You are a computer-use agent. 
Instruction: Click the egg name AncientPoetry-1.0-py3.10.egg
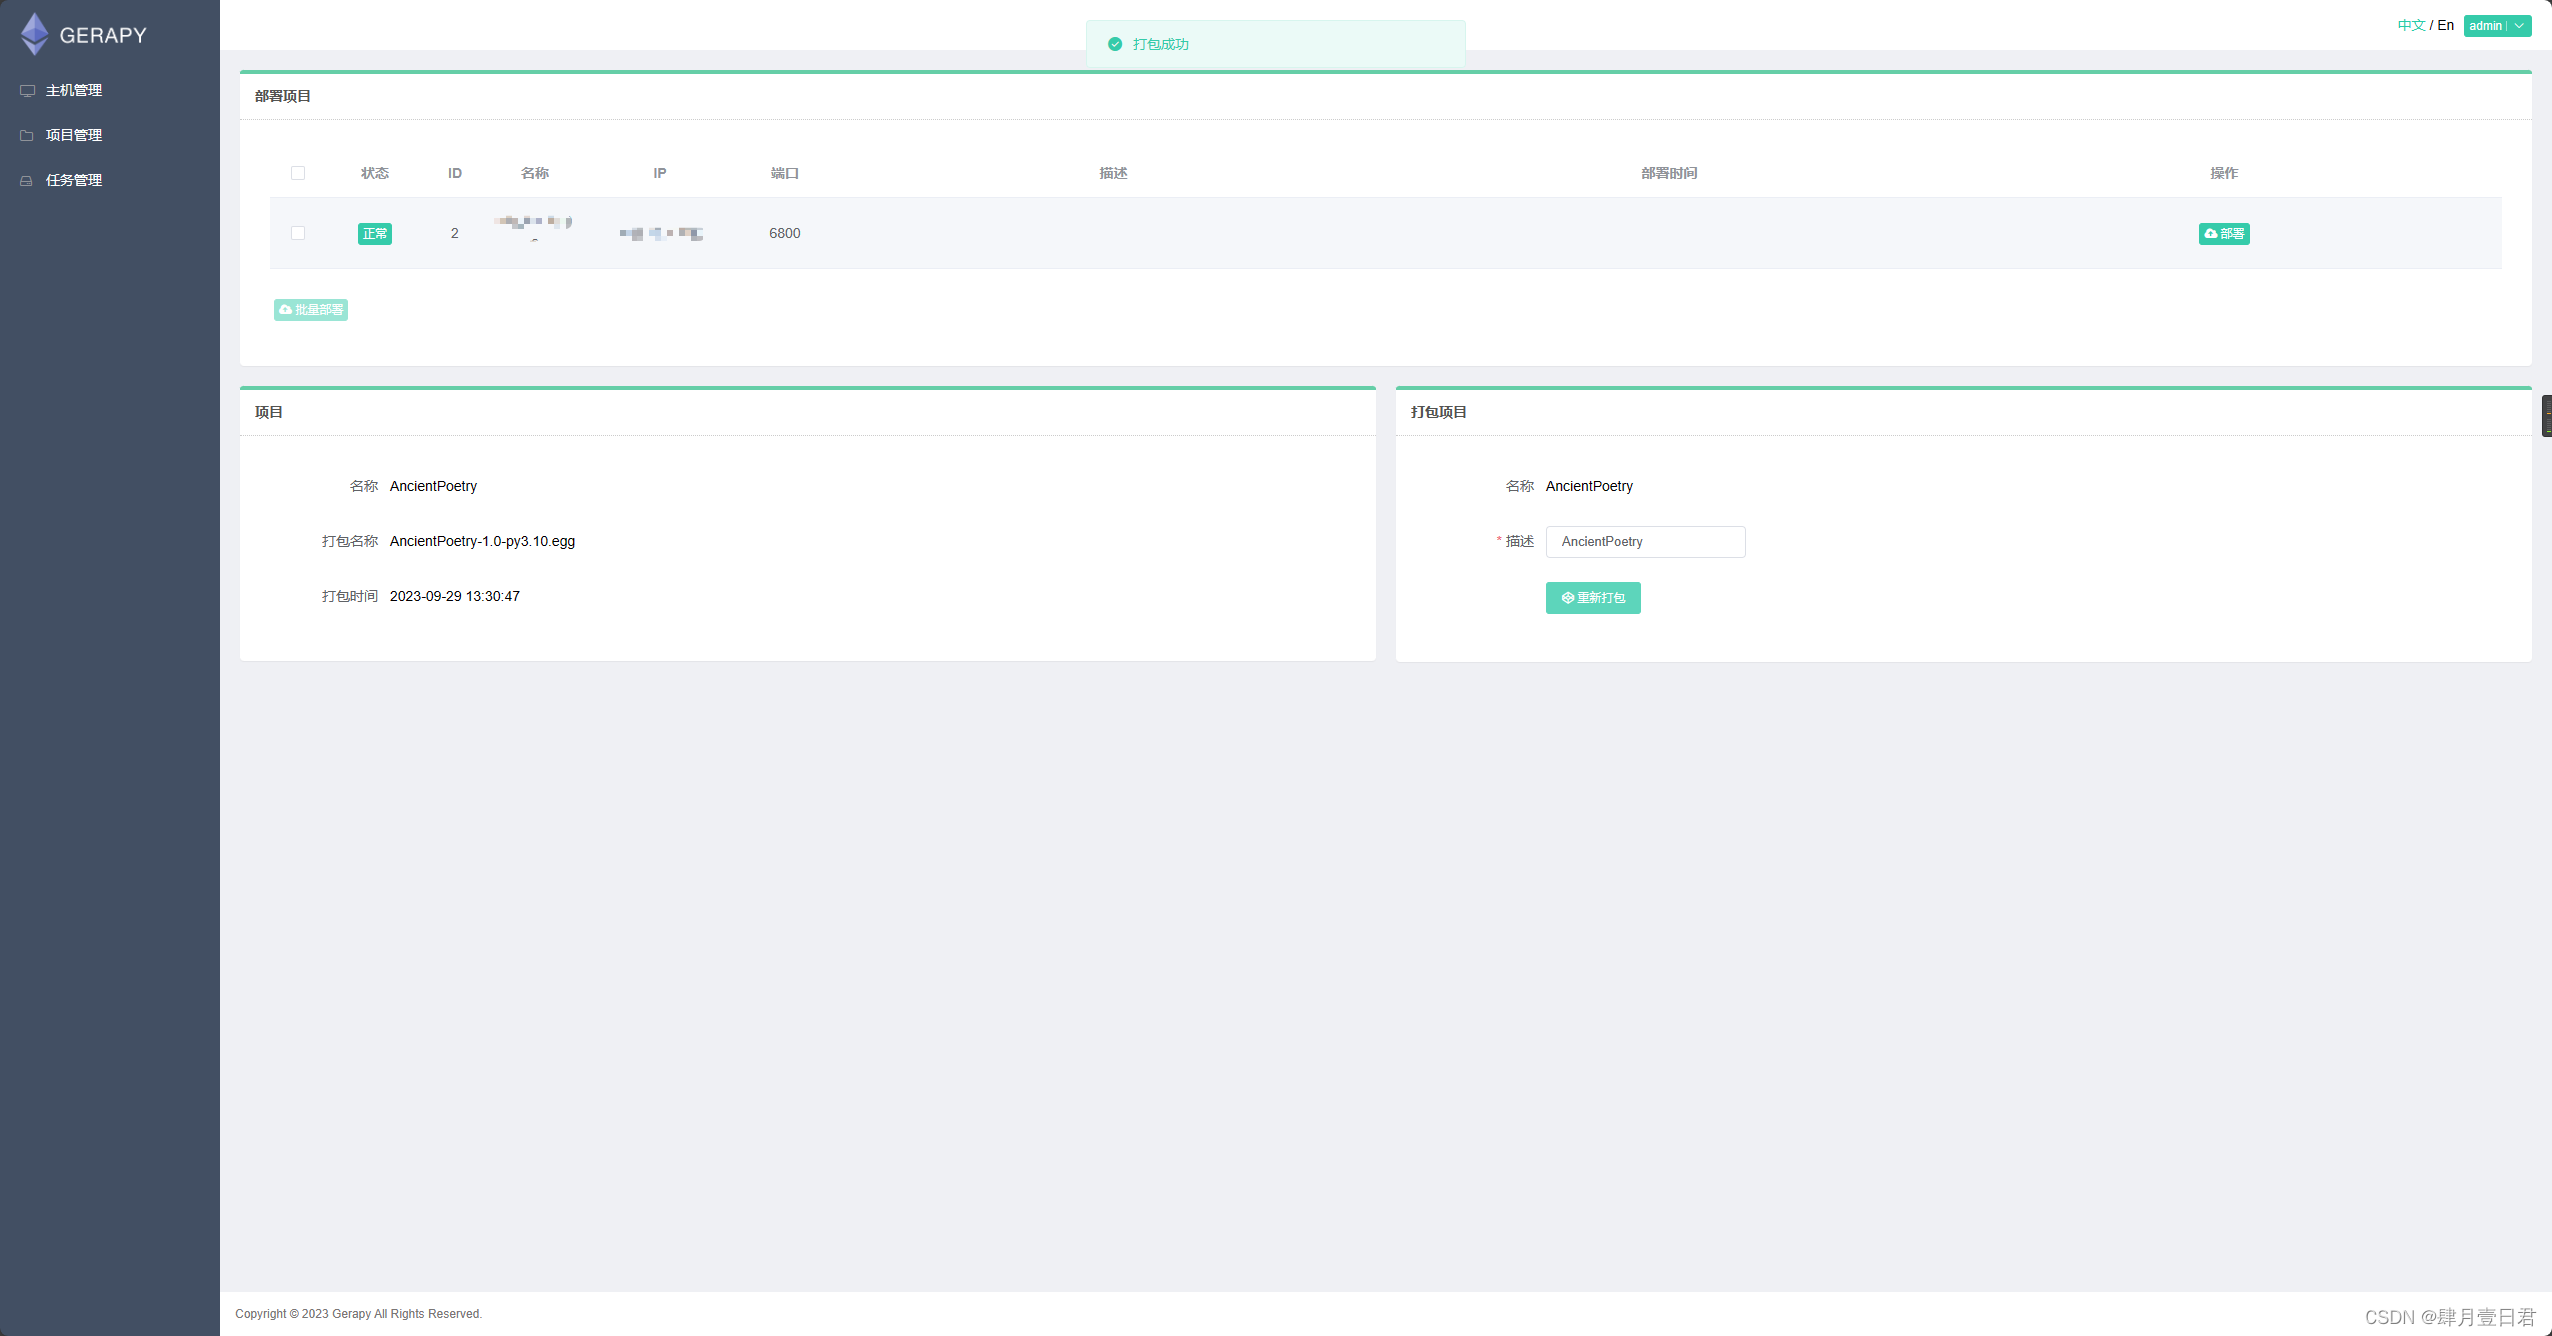pos(482,541)
